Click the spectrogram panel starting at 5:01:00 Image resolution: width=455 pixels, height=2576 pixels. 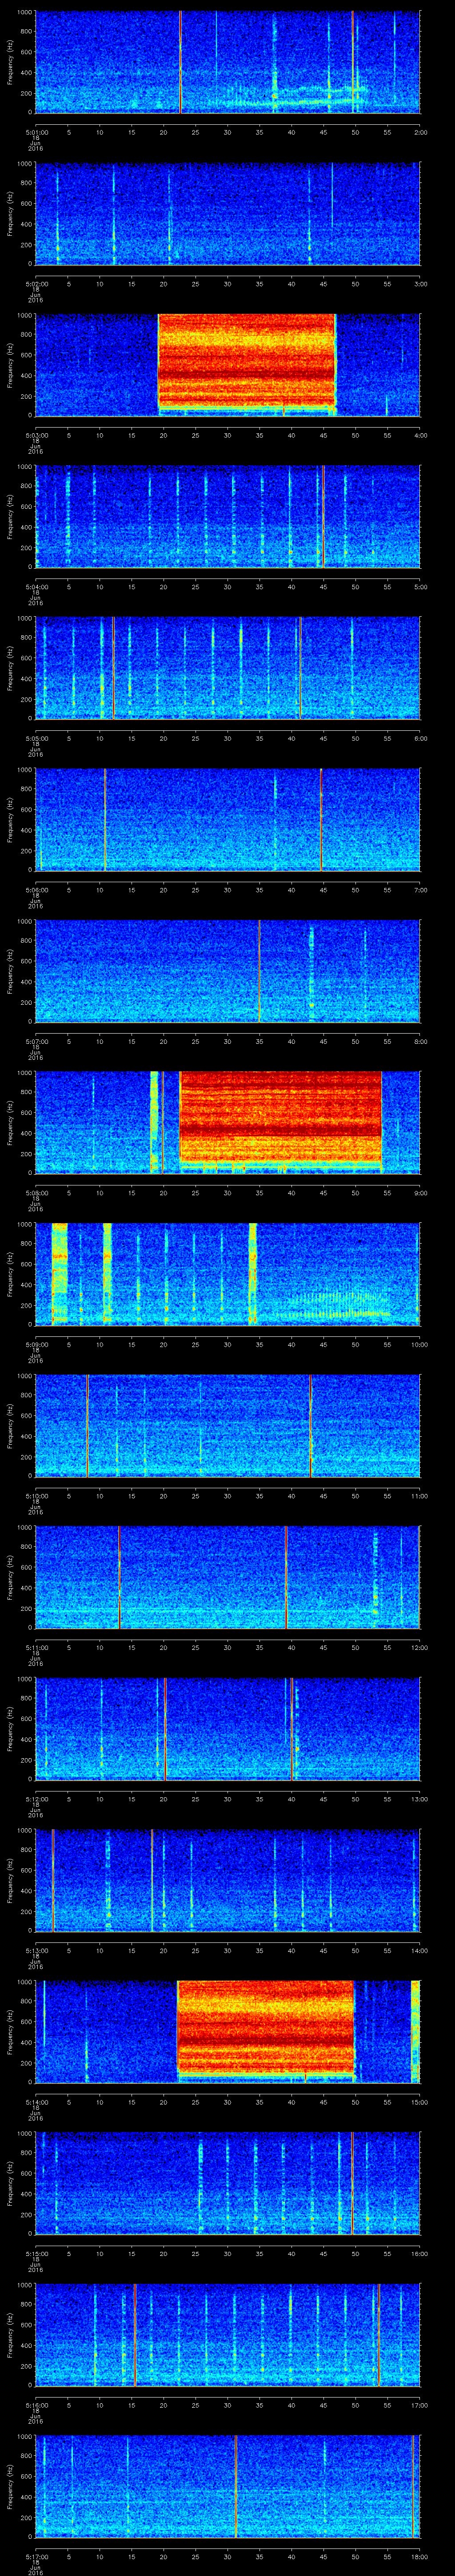(x=227, y=62)
